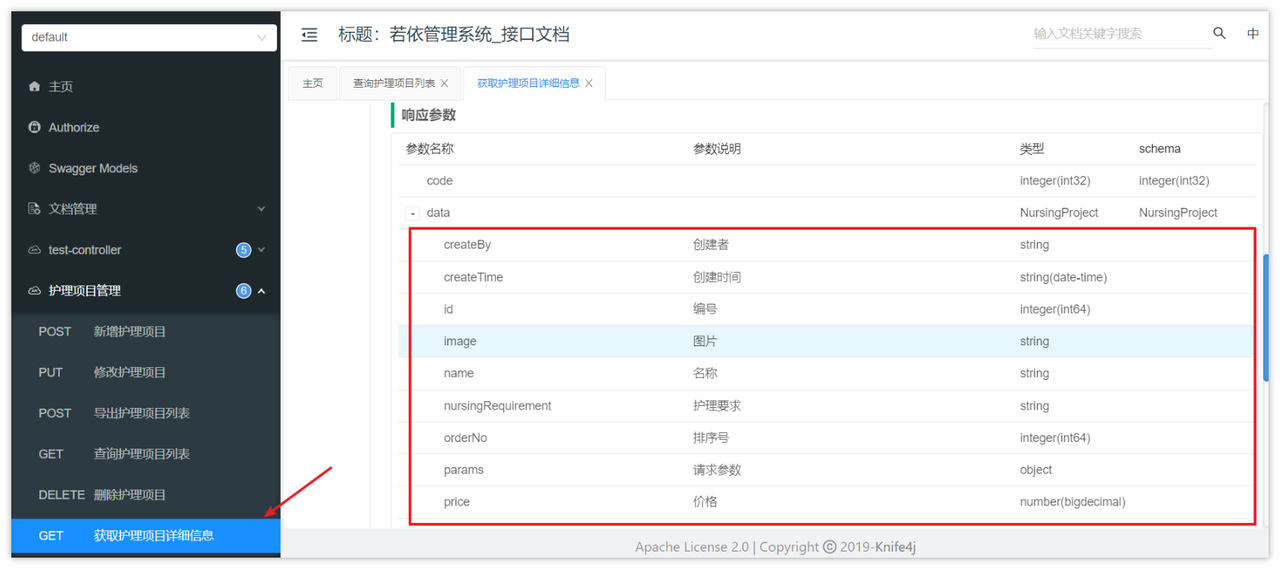Click the params parameter name
The height and width of the screenshot is (569, 1280).
point(463,470)
